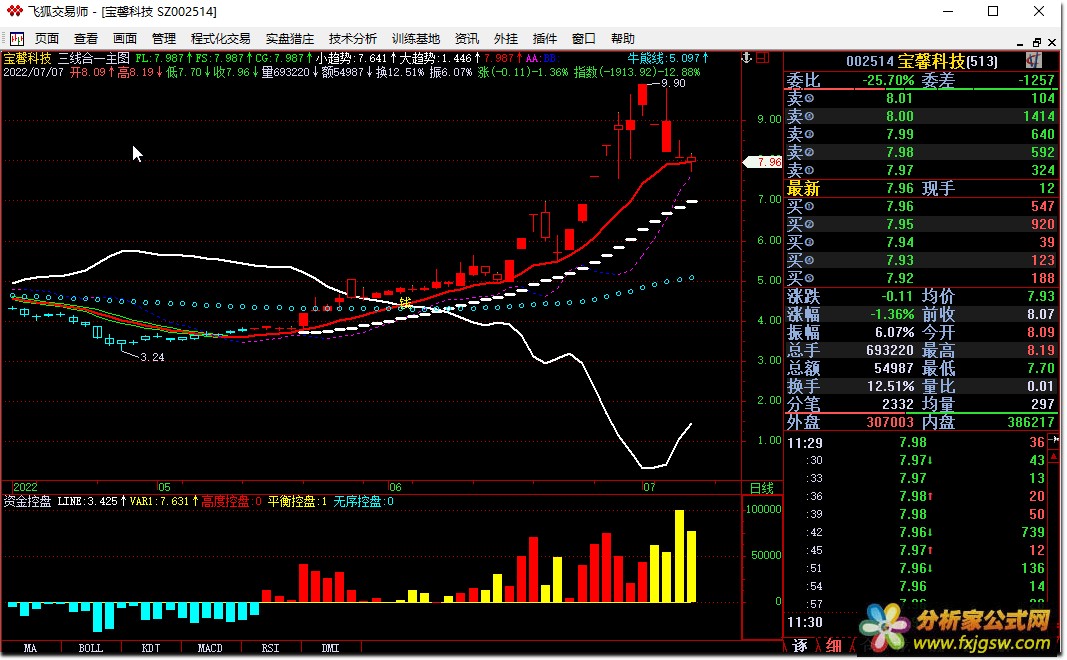
Task: Switch to the KDT indicator tab
Action: 150,648
